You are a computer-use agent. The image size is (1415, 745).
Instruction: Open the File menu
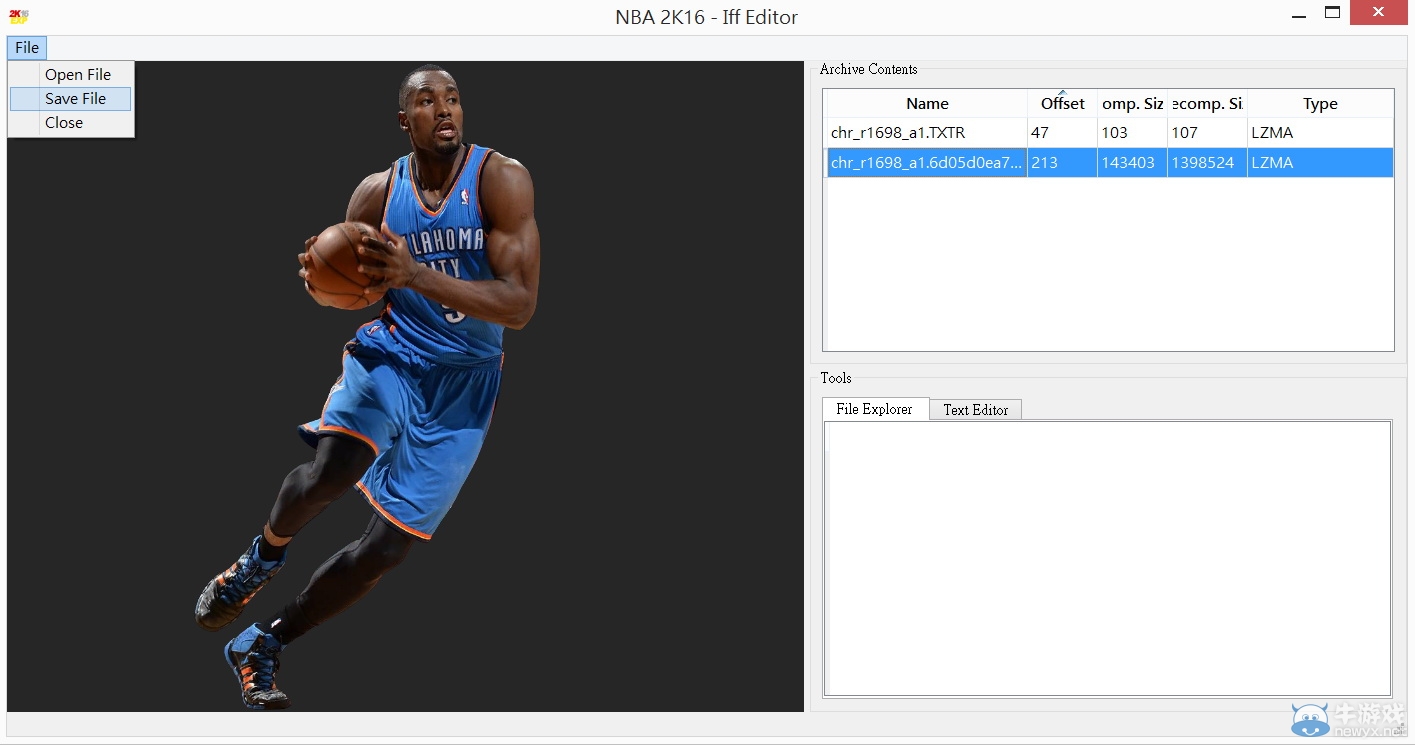point(27,48)
